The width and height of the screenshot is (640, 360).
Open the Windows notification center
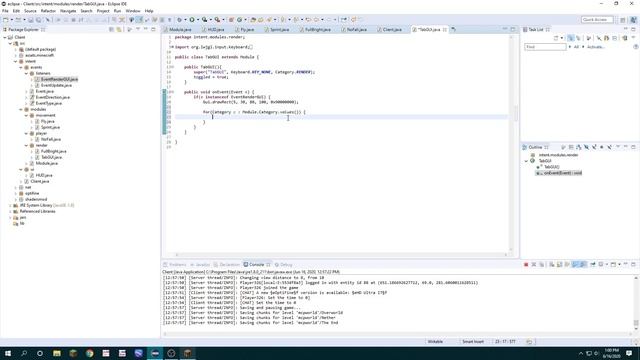click(x=629, y=353)
